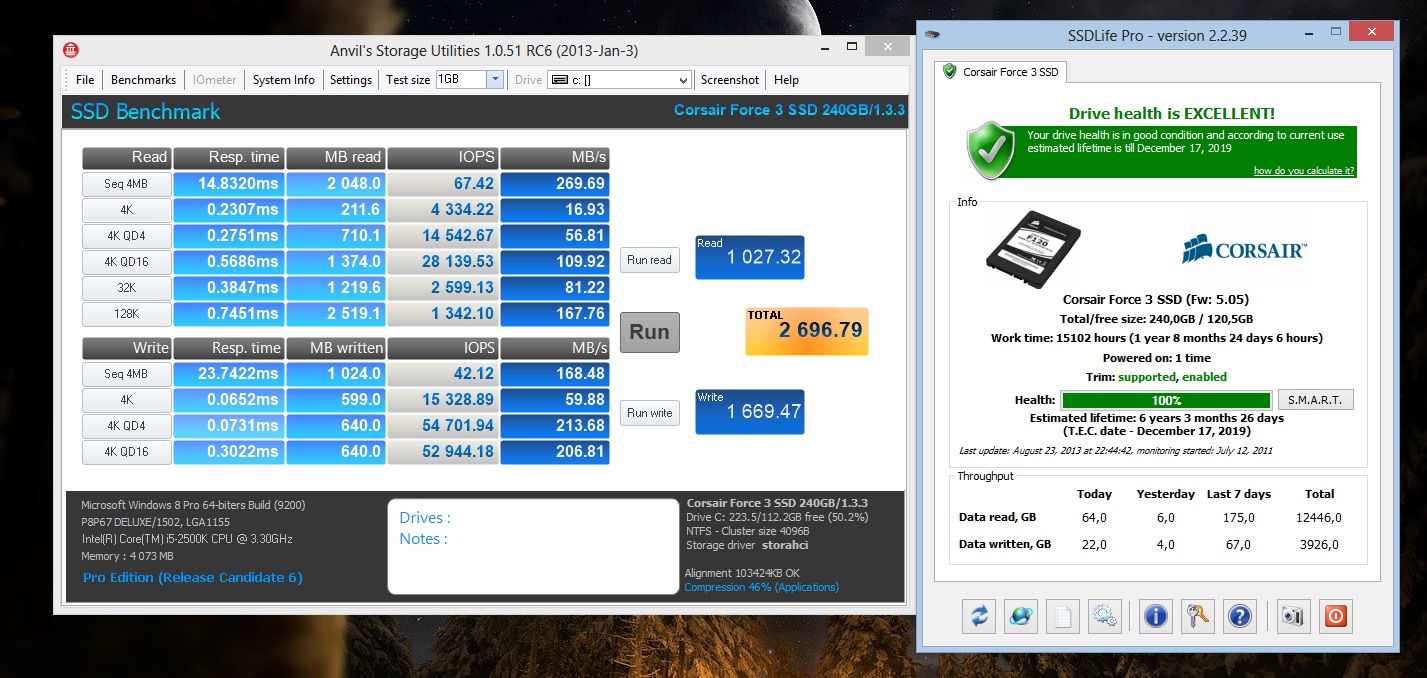Click the large green shield checkmark icon
1427x678 pixels.
tap(990, 150)
